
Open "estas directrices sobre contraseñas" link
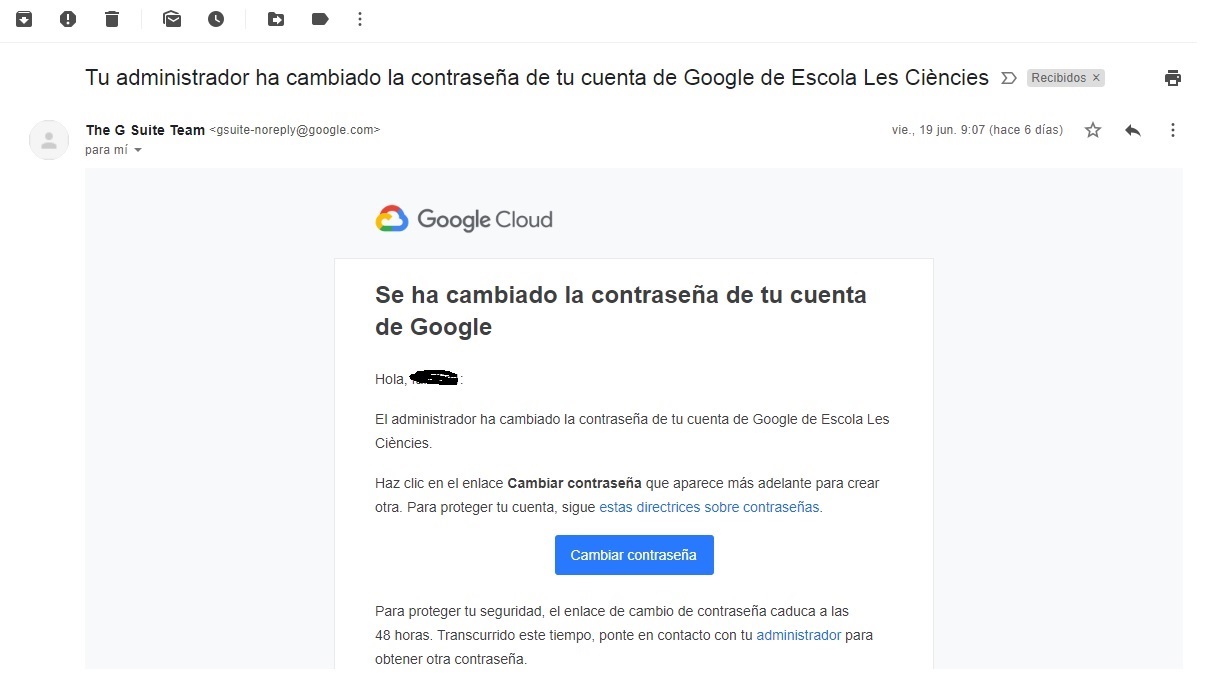pyautogui.click(x=709, y=507)
